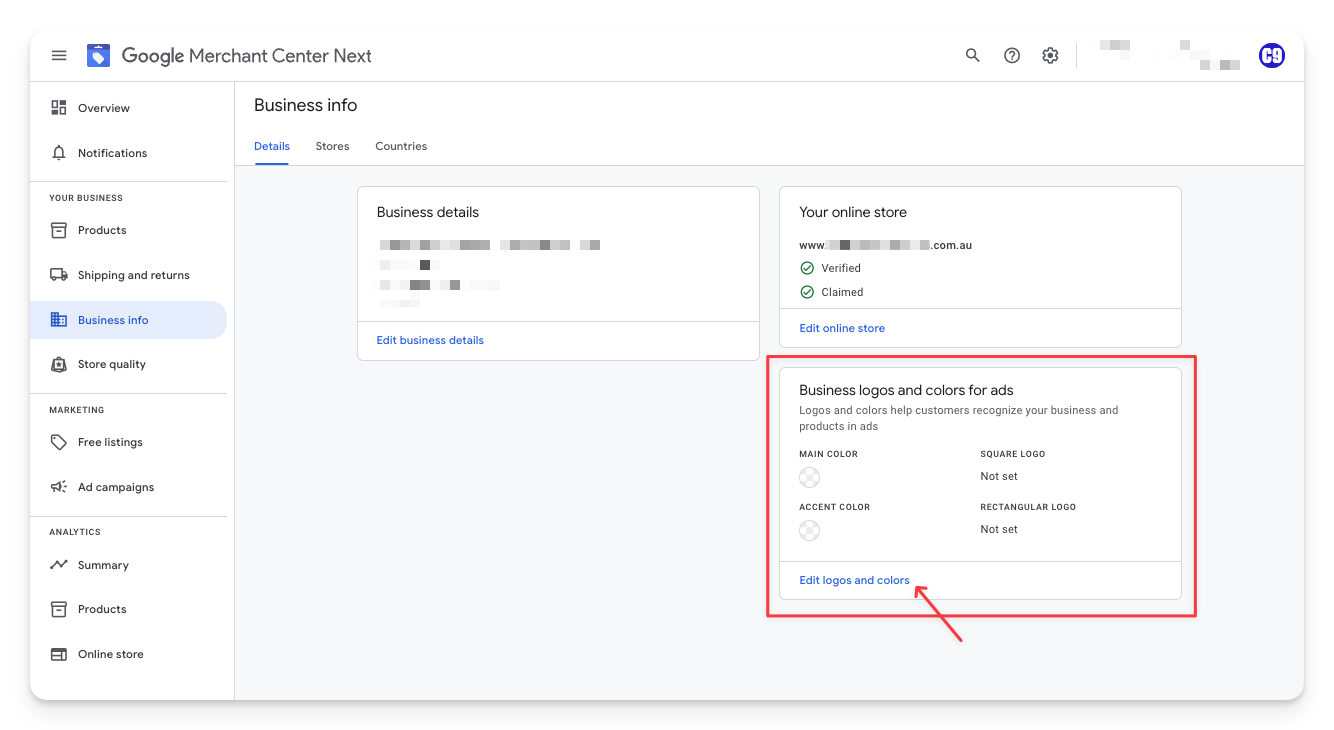Switch to the Countries tab
The width and height of the screenshot is (1334, 730).
click(401, 146)
